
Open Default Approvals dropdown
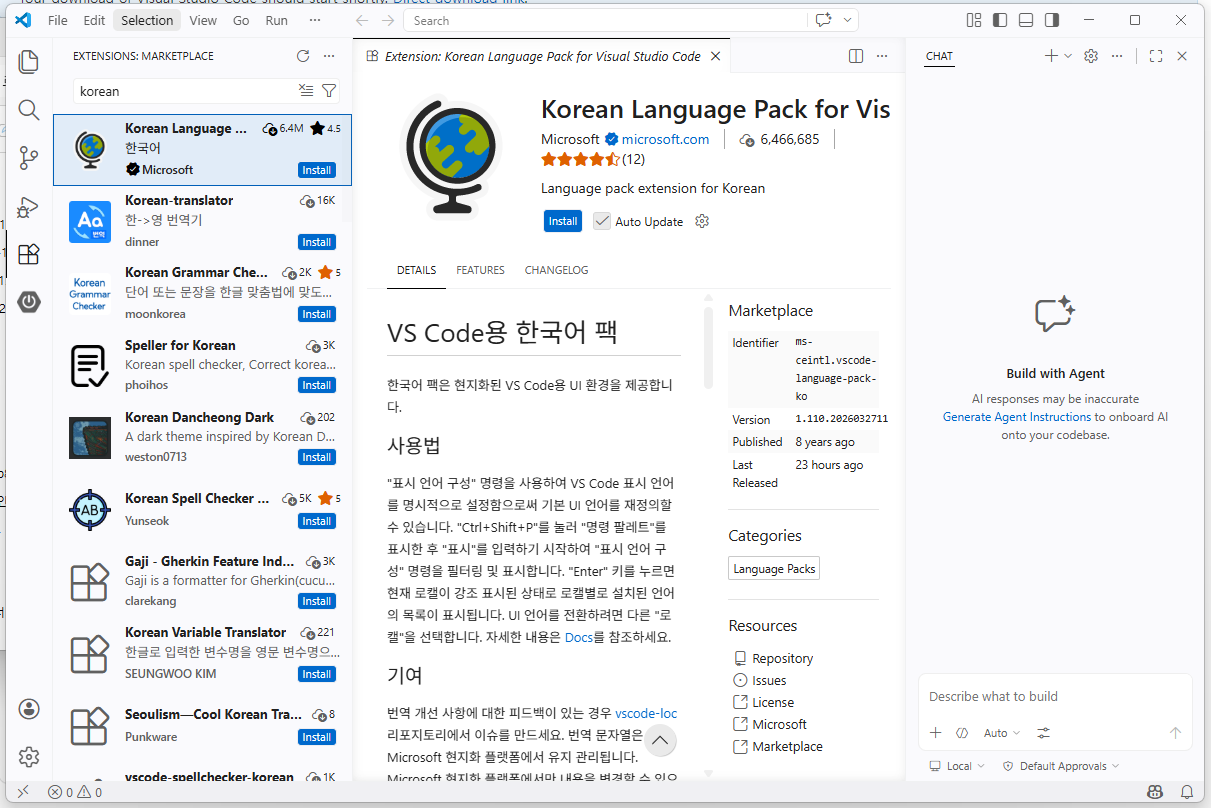pos(1060,766)
